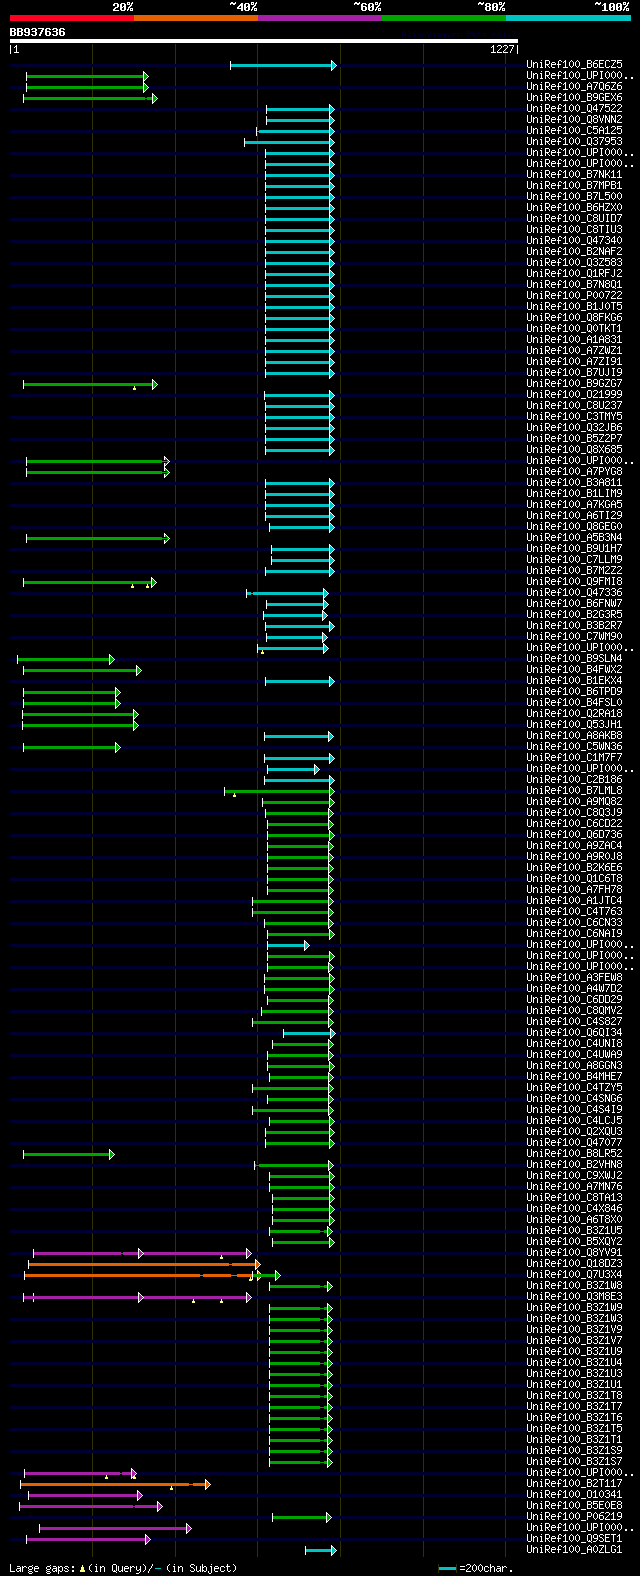Image resolution: width=640 pixels, height=1576 pixels.
Task: Open hit UniRef100_A5B3N4
Action: point(574,538)
